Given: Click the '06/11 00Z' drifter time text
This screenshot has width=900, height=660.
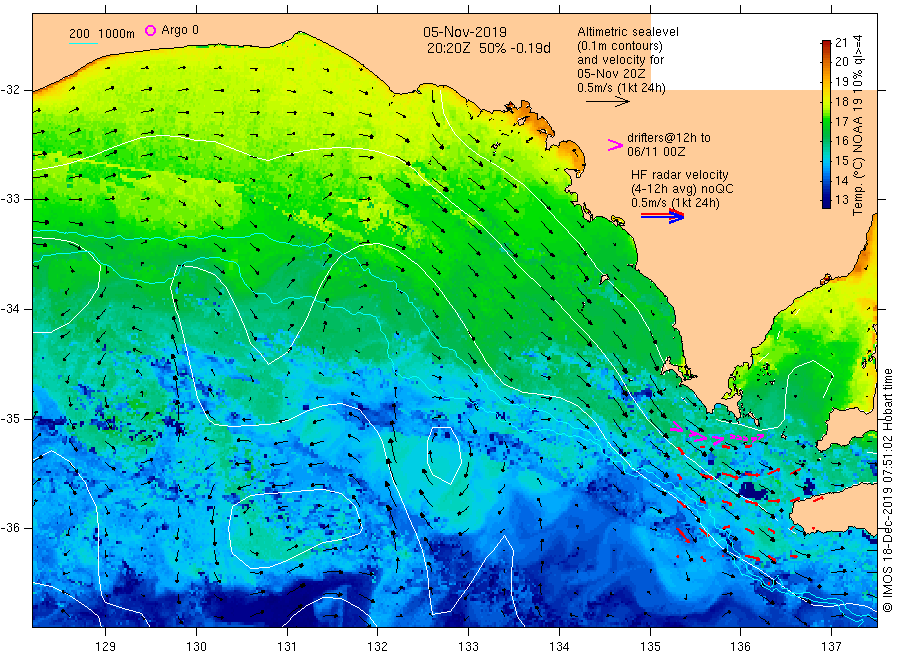Looking at the screenshot, I should point(656,152).
